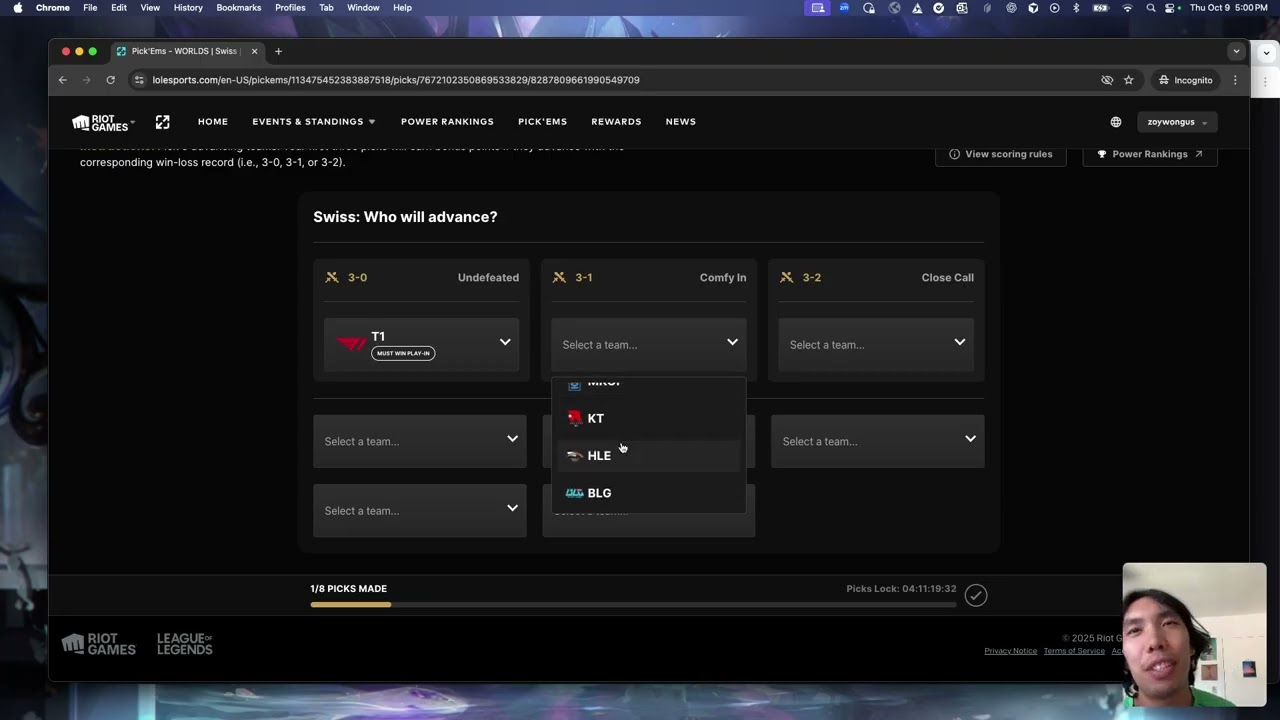This screenshot has width=1280, height=720.
Task: Click the League of Legends footer logo
Action: (x=185, y=645)
